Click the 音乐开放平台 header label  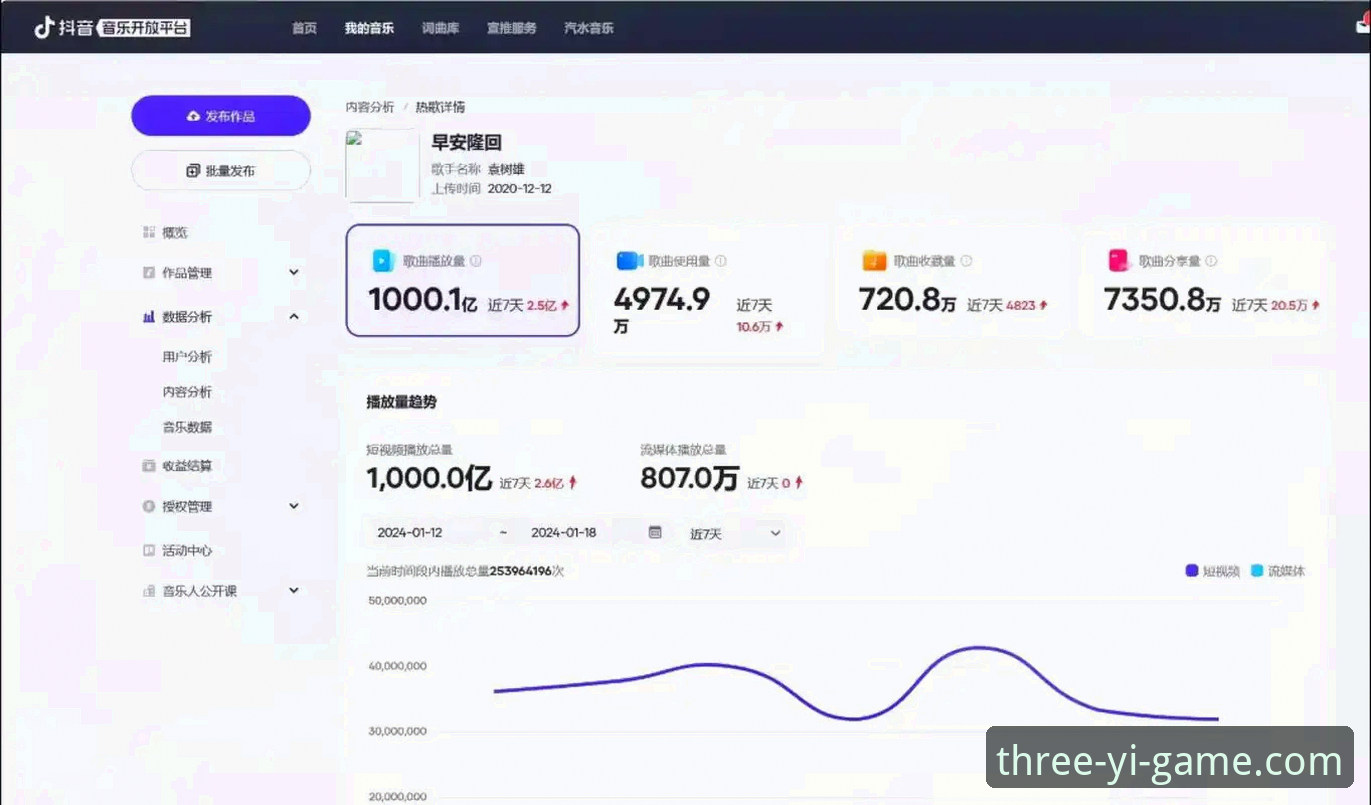pos(145,28)
